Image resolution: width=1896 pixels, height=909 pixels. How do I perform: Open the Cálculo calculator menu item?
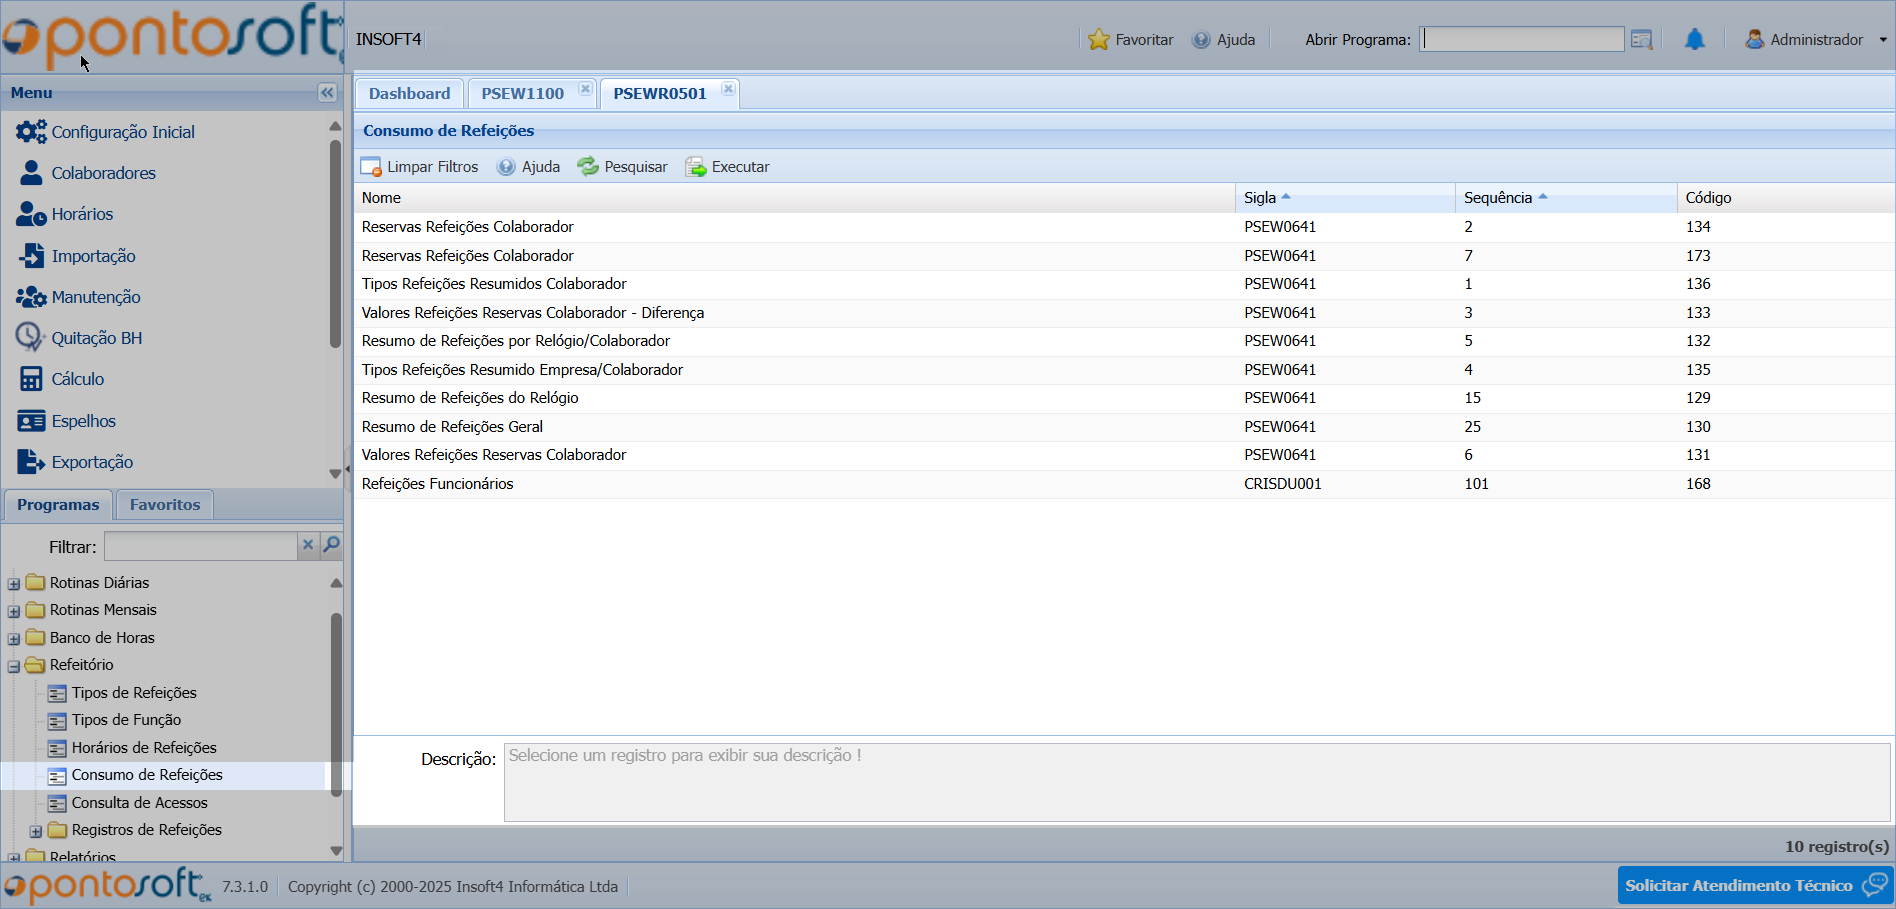31,379
